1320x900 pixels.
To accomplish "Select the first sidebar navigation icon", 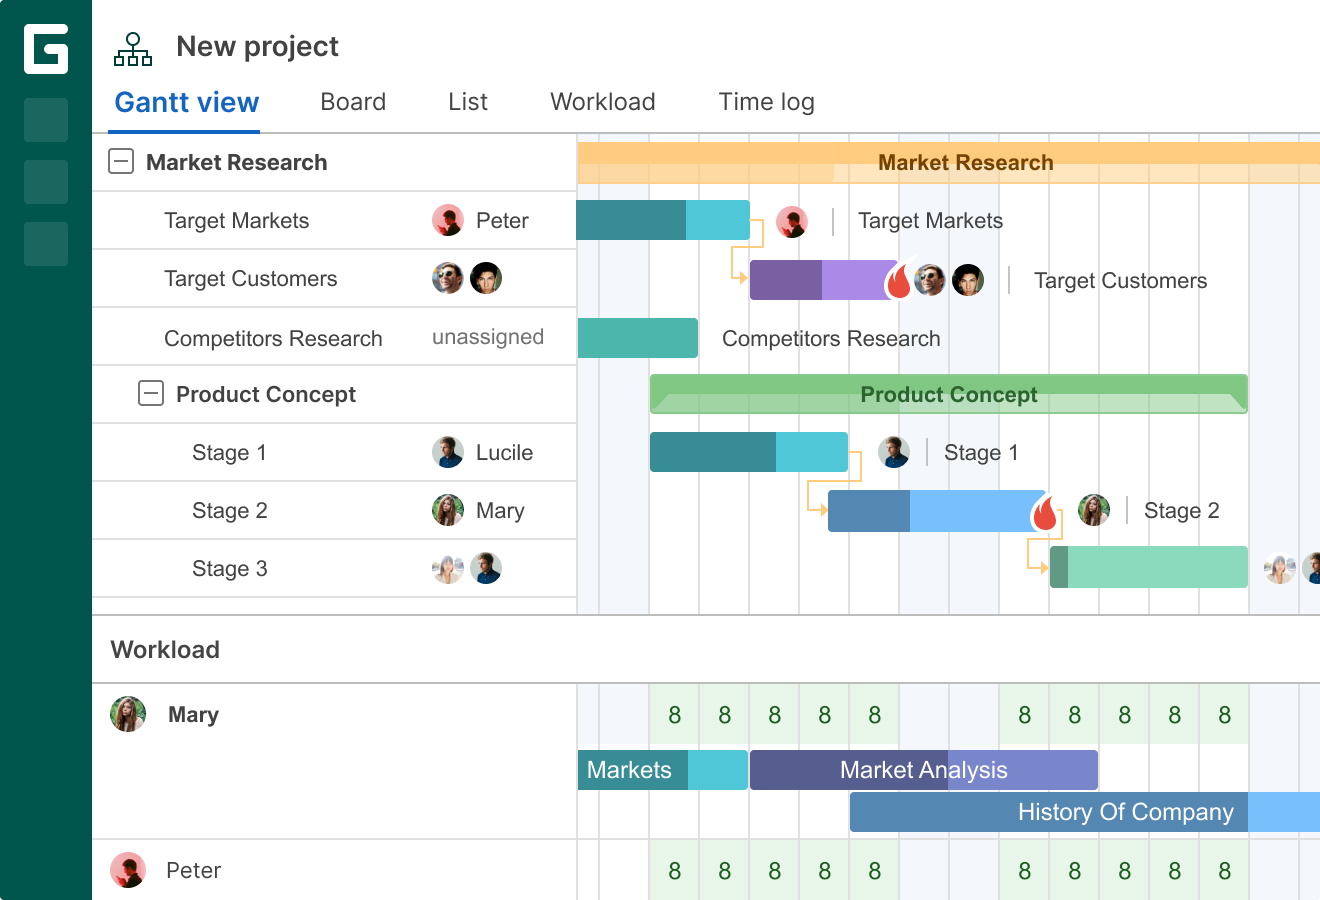I will pyautogui.click(x=45, y=120).
